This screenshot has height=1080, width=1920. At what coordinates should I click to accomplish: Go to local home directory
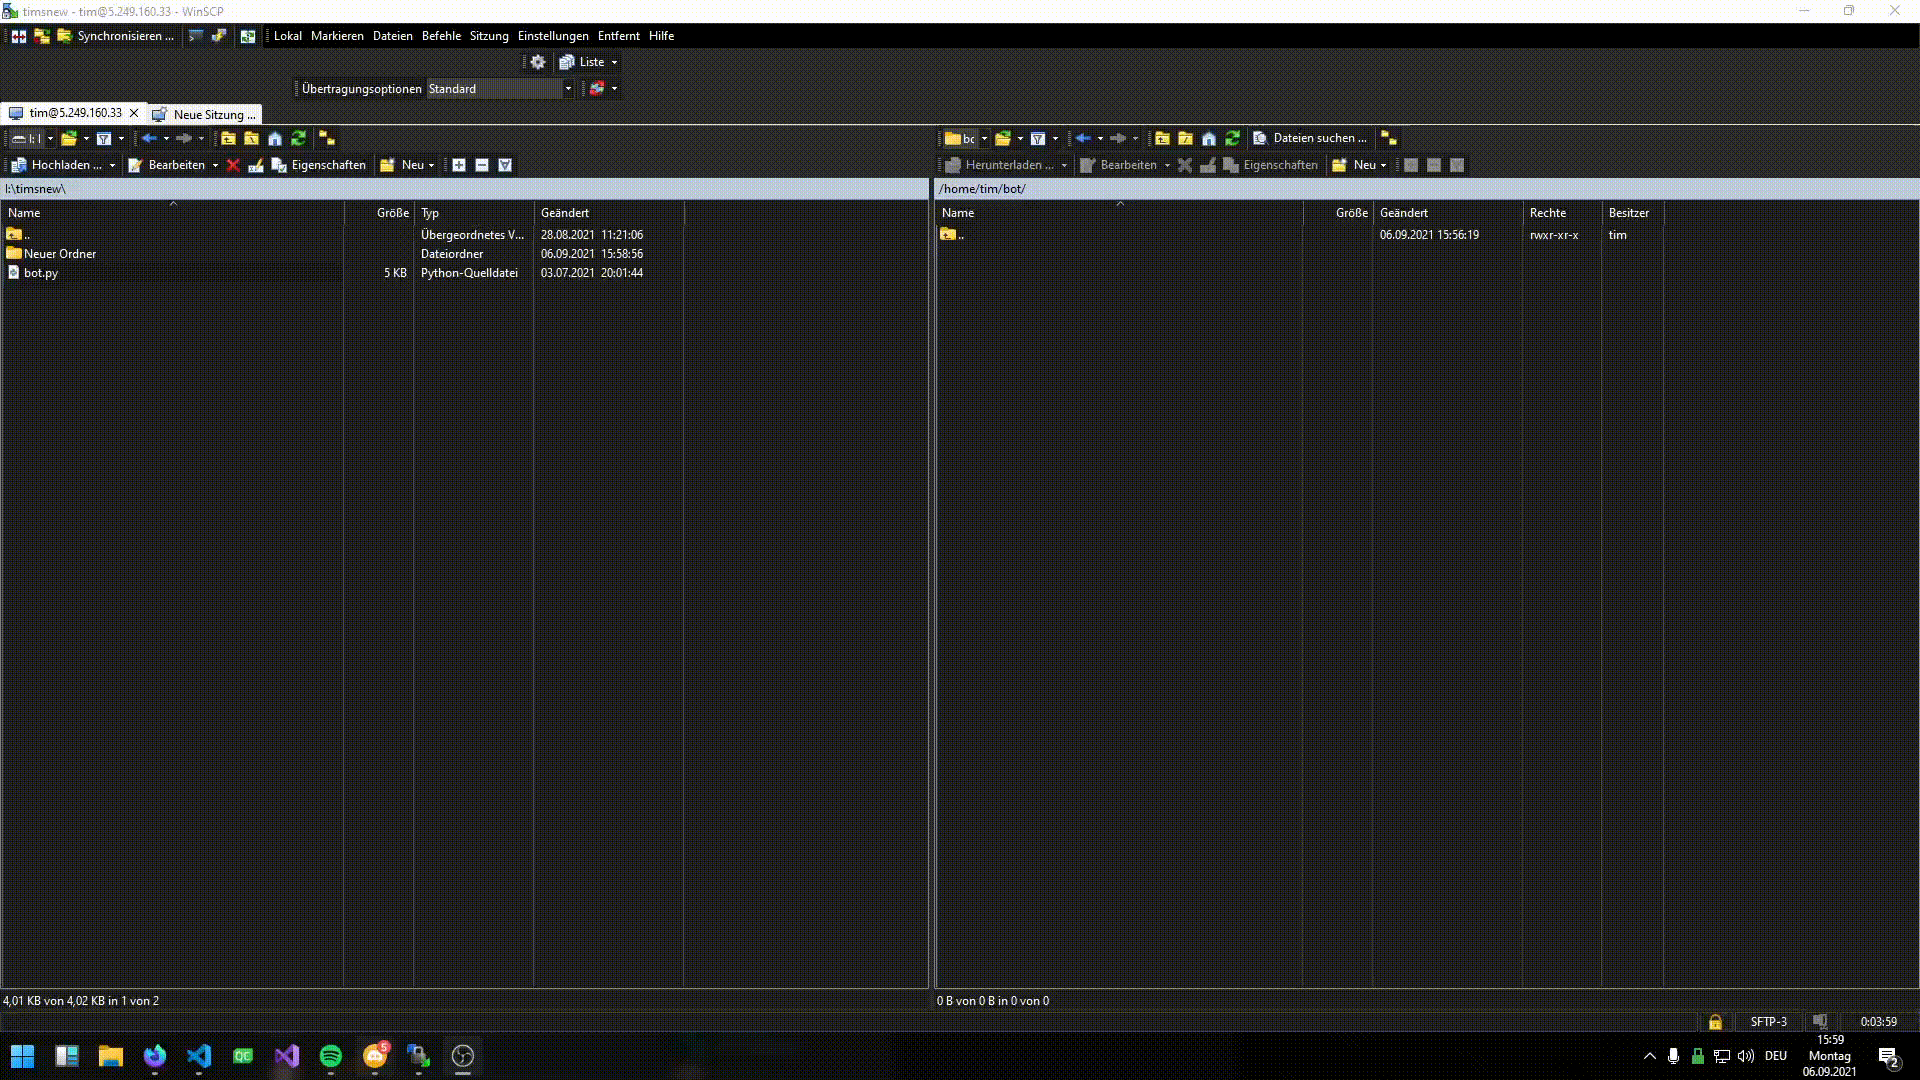pos(275,139)
